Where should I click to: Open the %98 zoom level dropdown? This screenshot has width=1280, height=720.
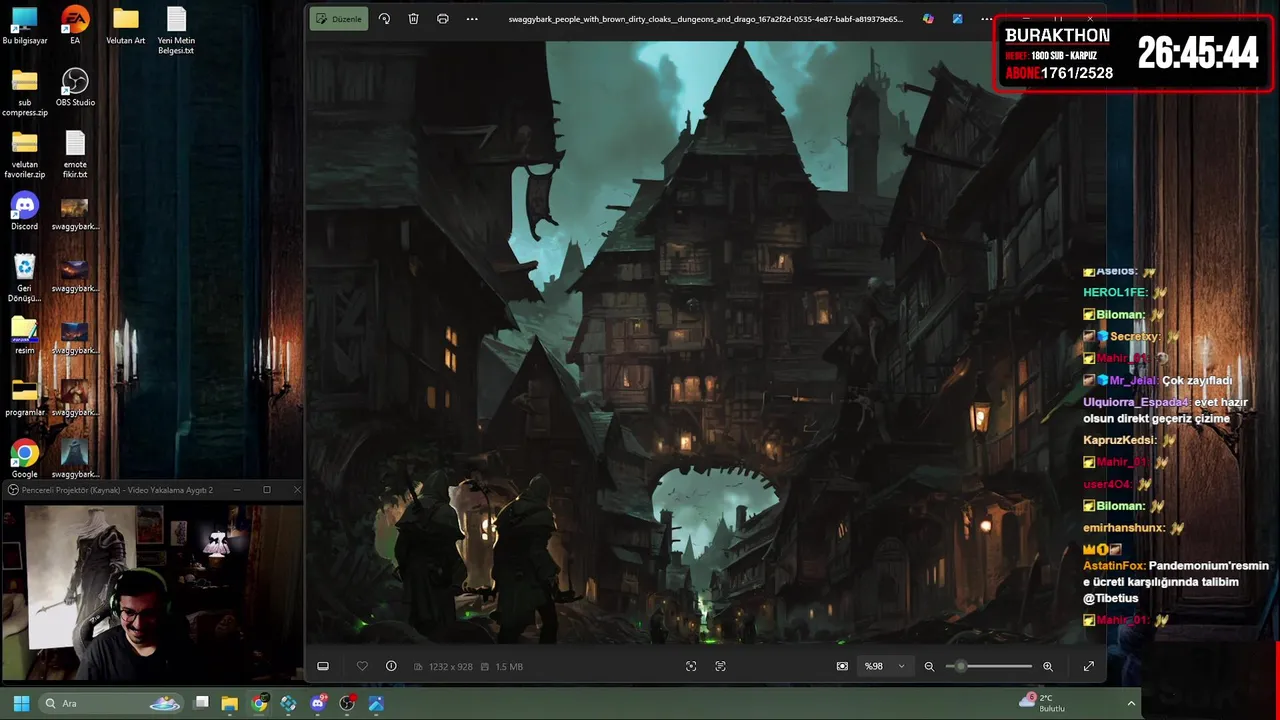pyautogui.click(x=884, y=666)
